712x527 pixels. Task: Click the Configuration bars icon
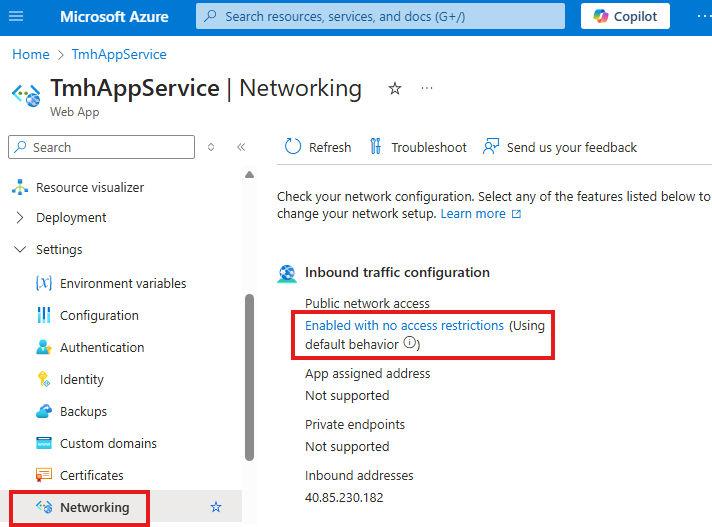(x=44, y=315)
